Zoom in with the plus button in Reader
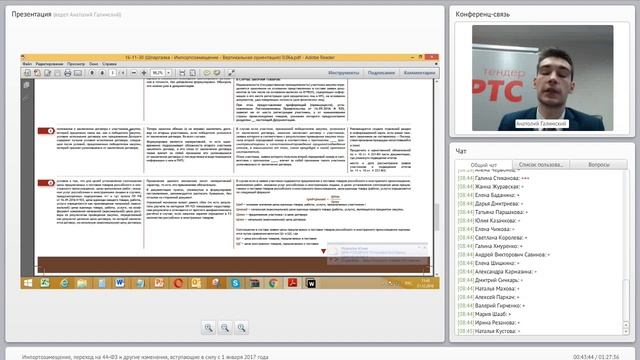This screenshot has height=360, width=640. (x=144, y=73)
